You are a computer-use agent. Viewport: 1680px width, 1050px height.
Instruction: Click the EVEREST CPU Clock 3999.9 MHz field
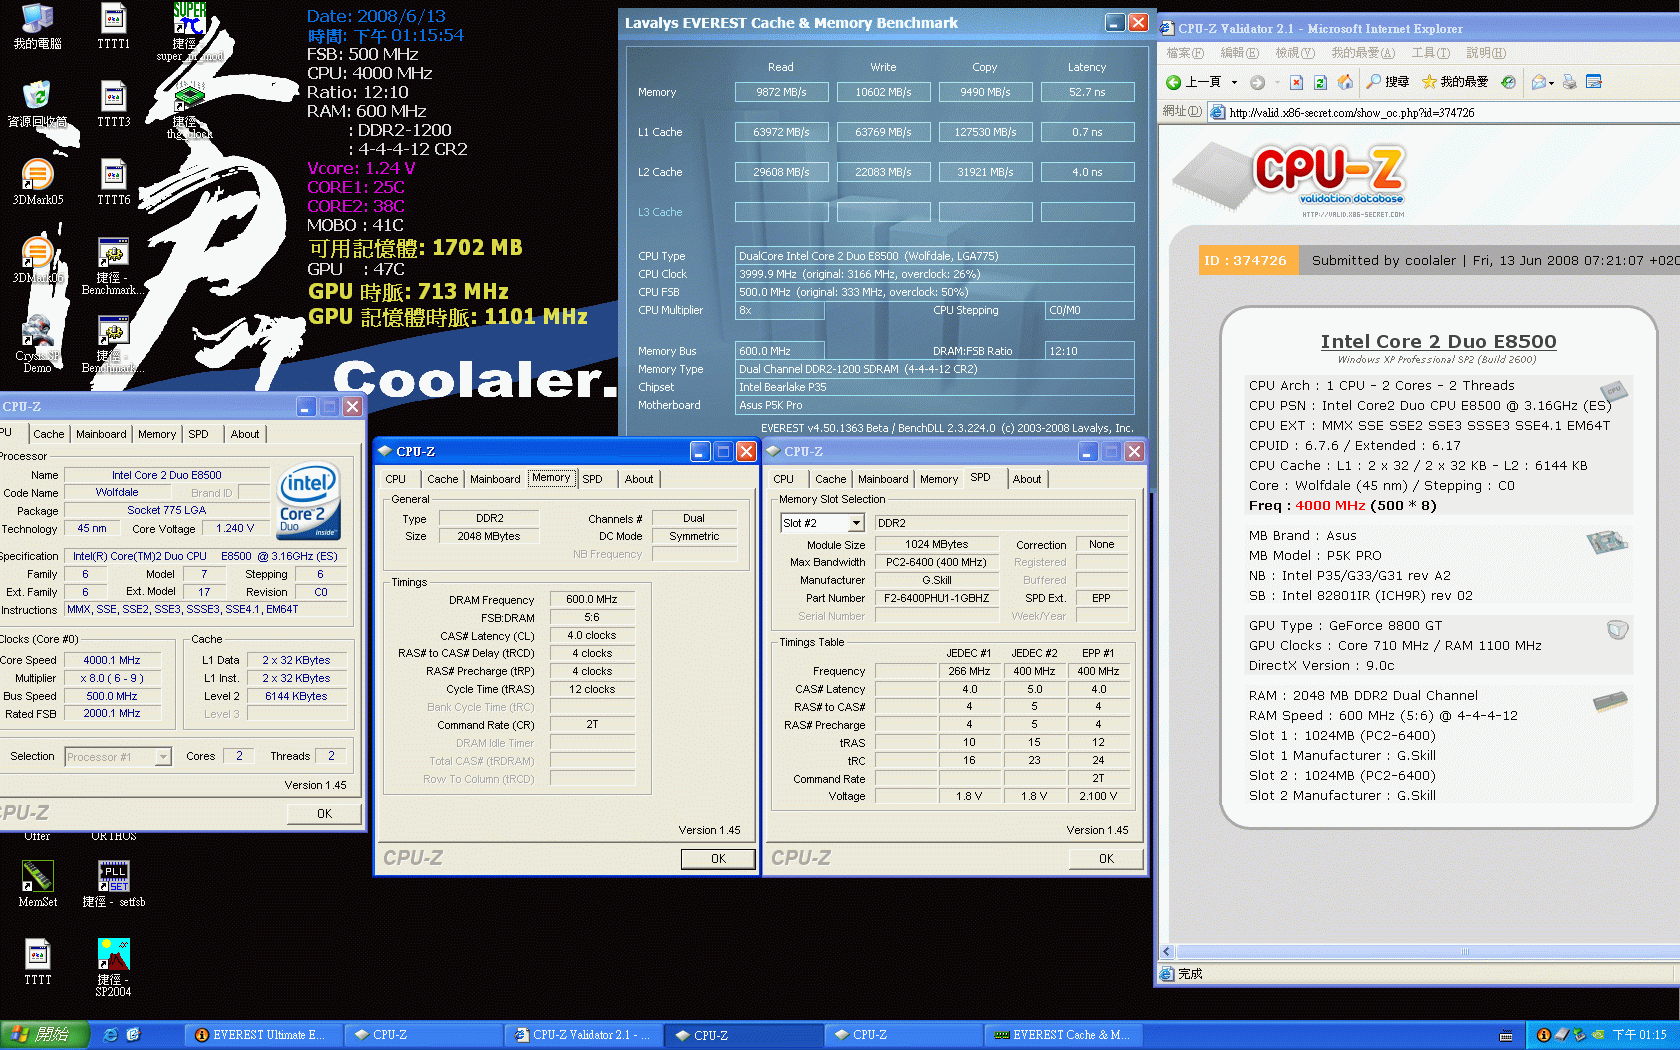click(935, 274)
